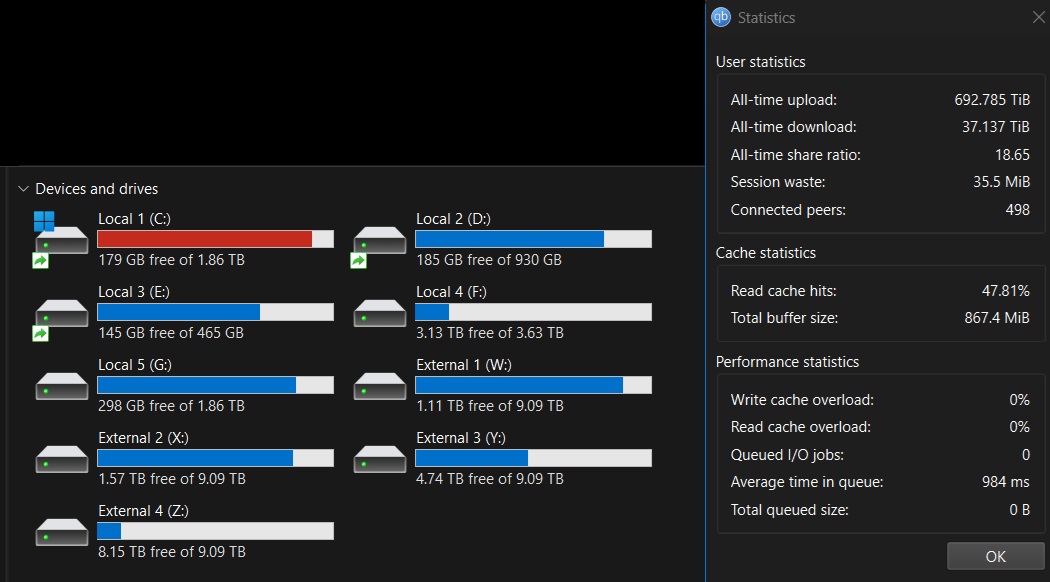This screenshot has height=582, width=1050.
Task: Click the External 1 (W:) drive icon
Action: click(x=380, y=386)
